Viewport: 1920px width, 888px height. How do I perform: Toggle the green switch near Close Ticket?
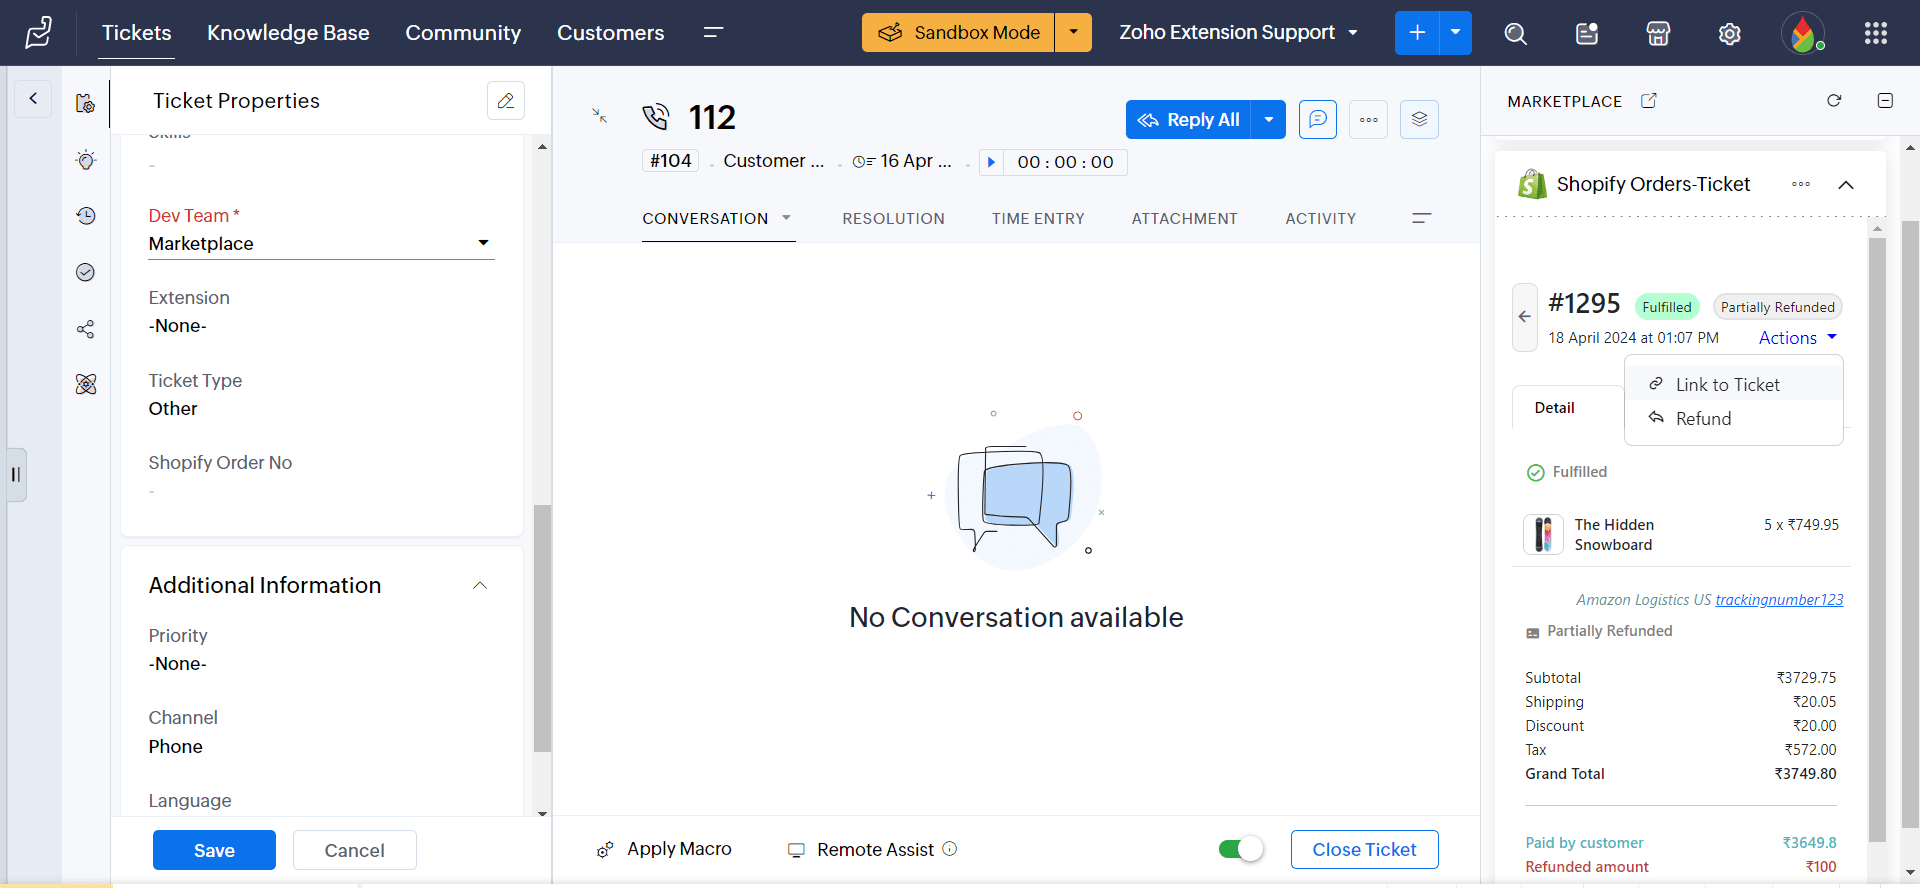point(1240,849)
